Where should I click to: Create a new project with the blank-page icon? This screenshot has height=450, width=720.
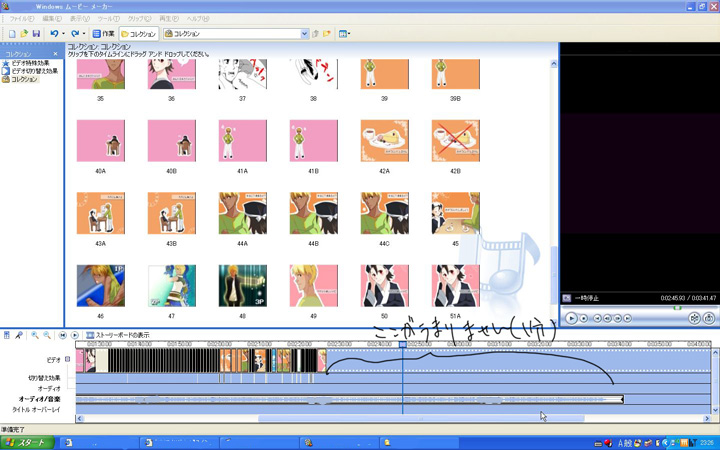click(12, 34)
